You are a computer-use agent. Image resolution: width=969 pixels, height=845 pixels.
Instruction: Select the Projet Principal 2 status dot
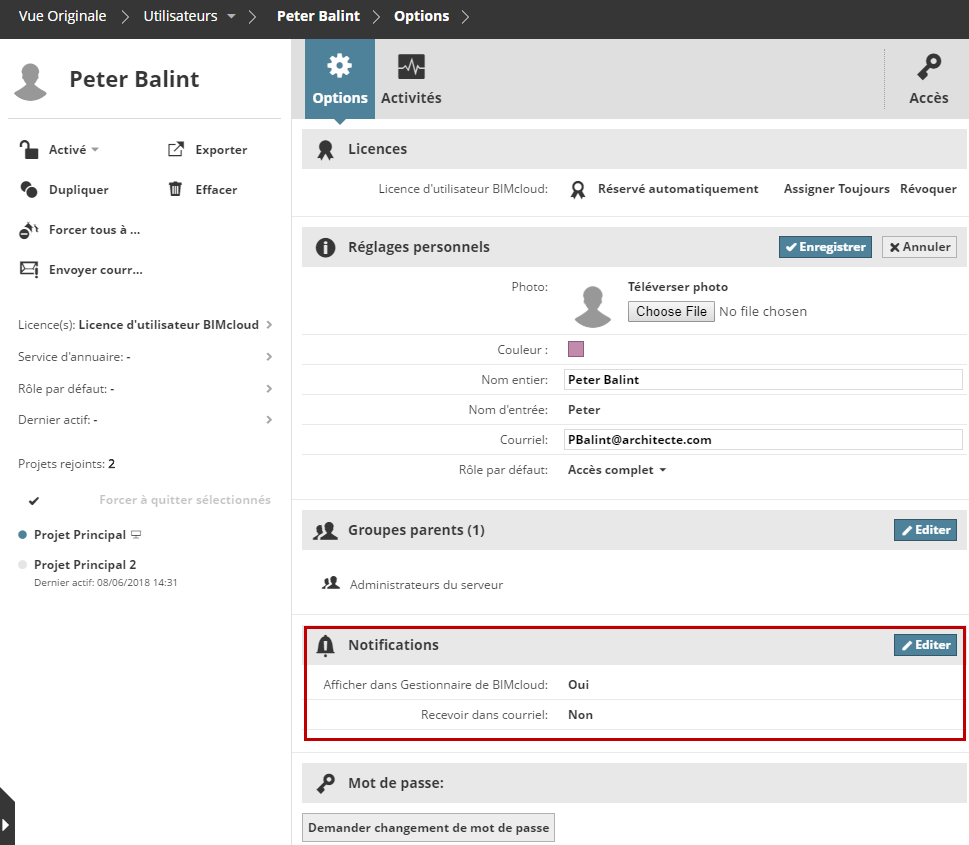pos(23,565)
